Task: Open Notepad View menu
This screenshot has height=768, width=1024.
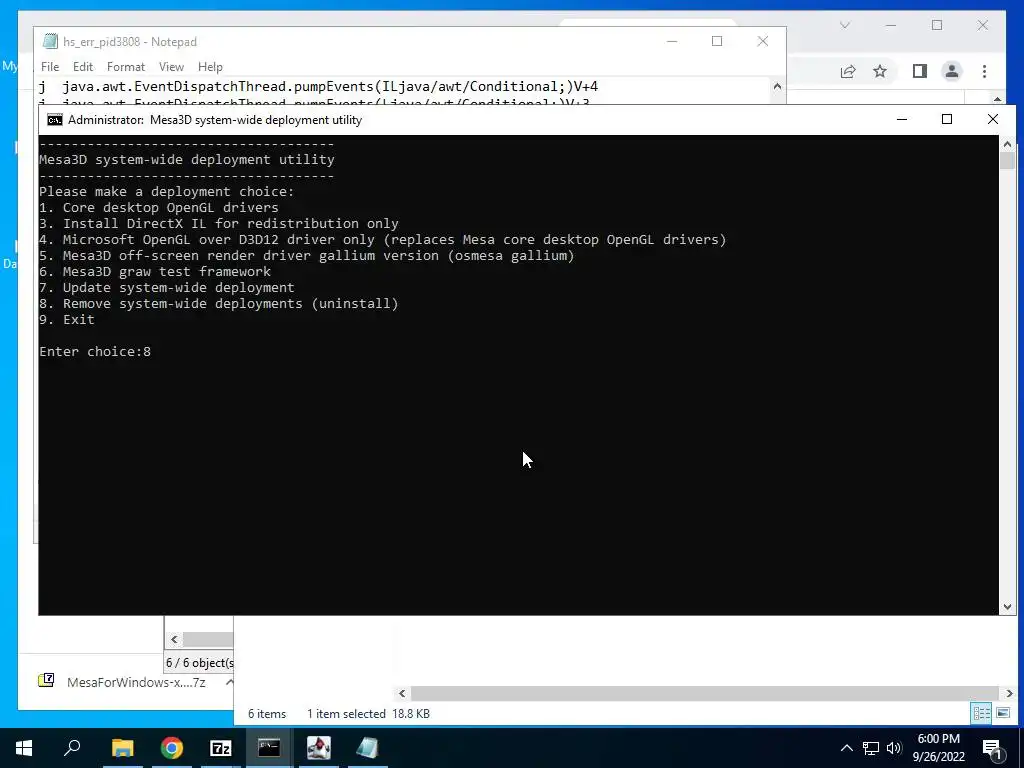Action: (171, 67)
